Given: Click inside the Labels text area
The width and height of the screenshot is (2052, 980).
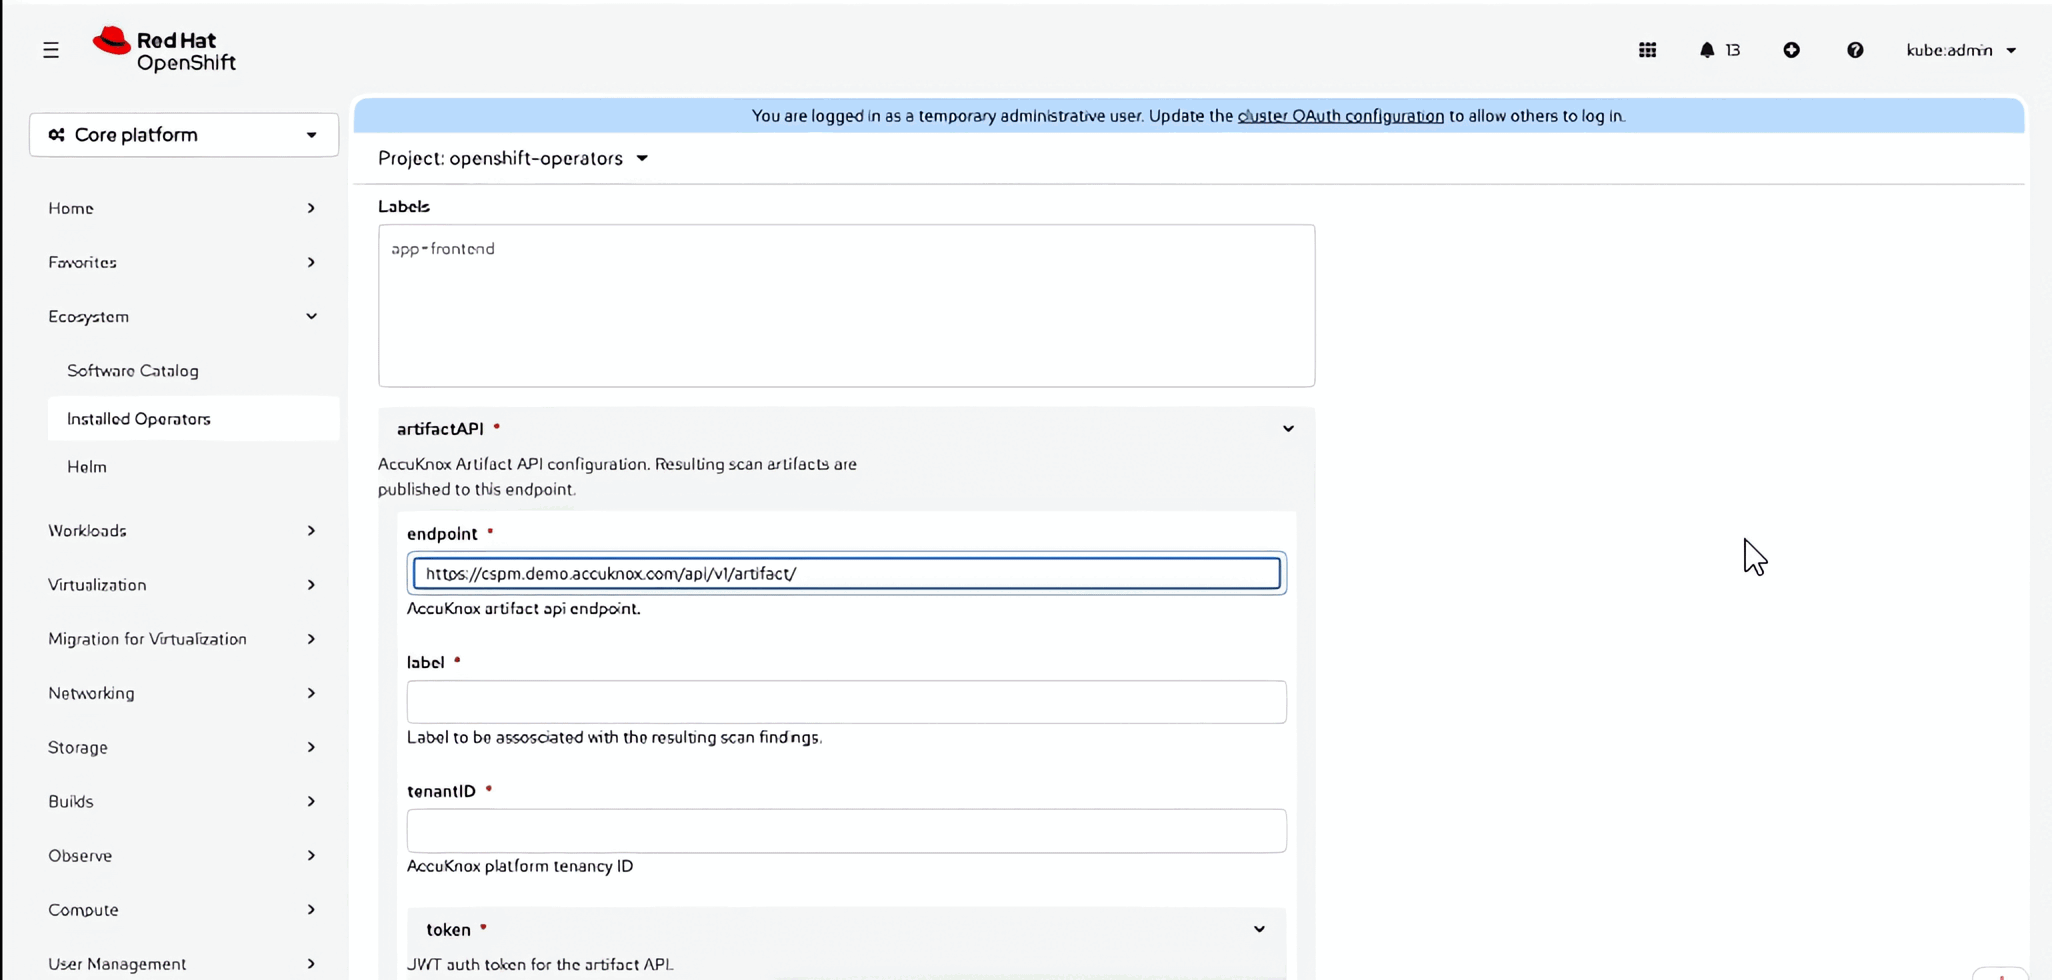Looking at the screenshot, I should pyautogui.click(x=846, y=305).
